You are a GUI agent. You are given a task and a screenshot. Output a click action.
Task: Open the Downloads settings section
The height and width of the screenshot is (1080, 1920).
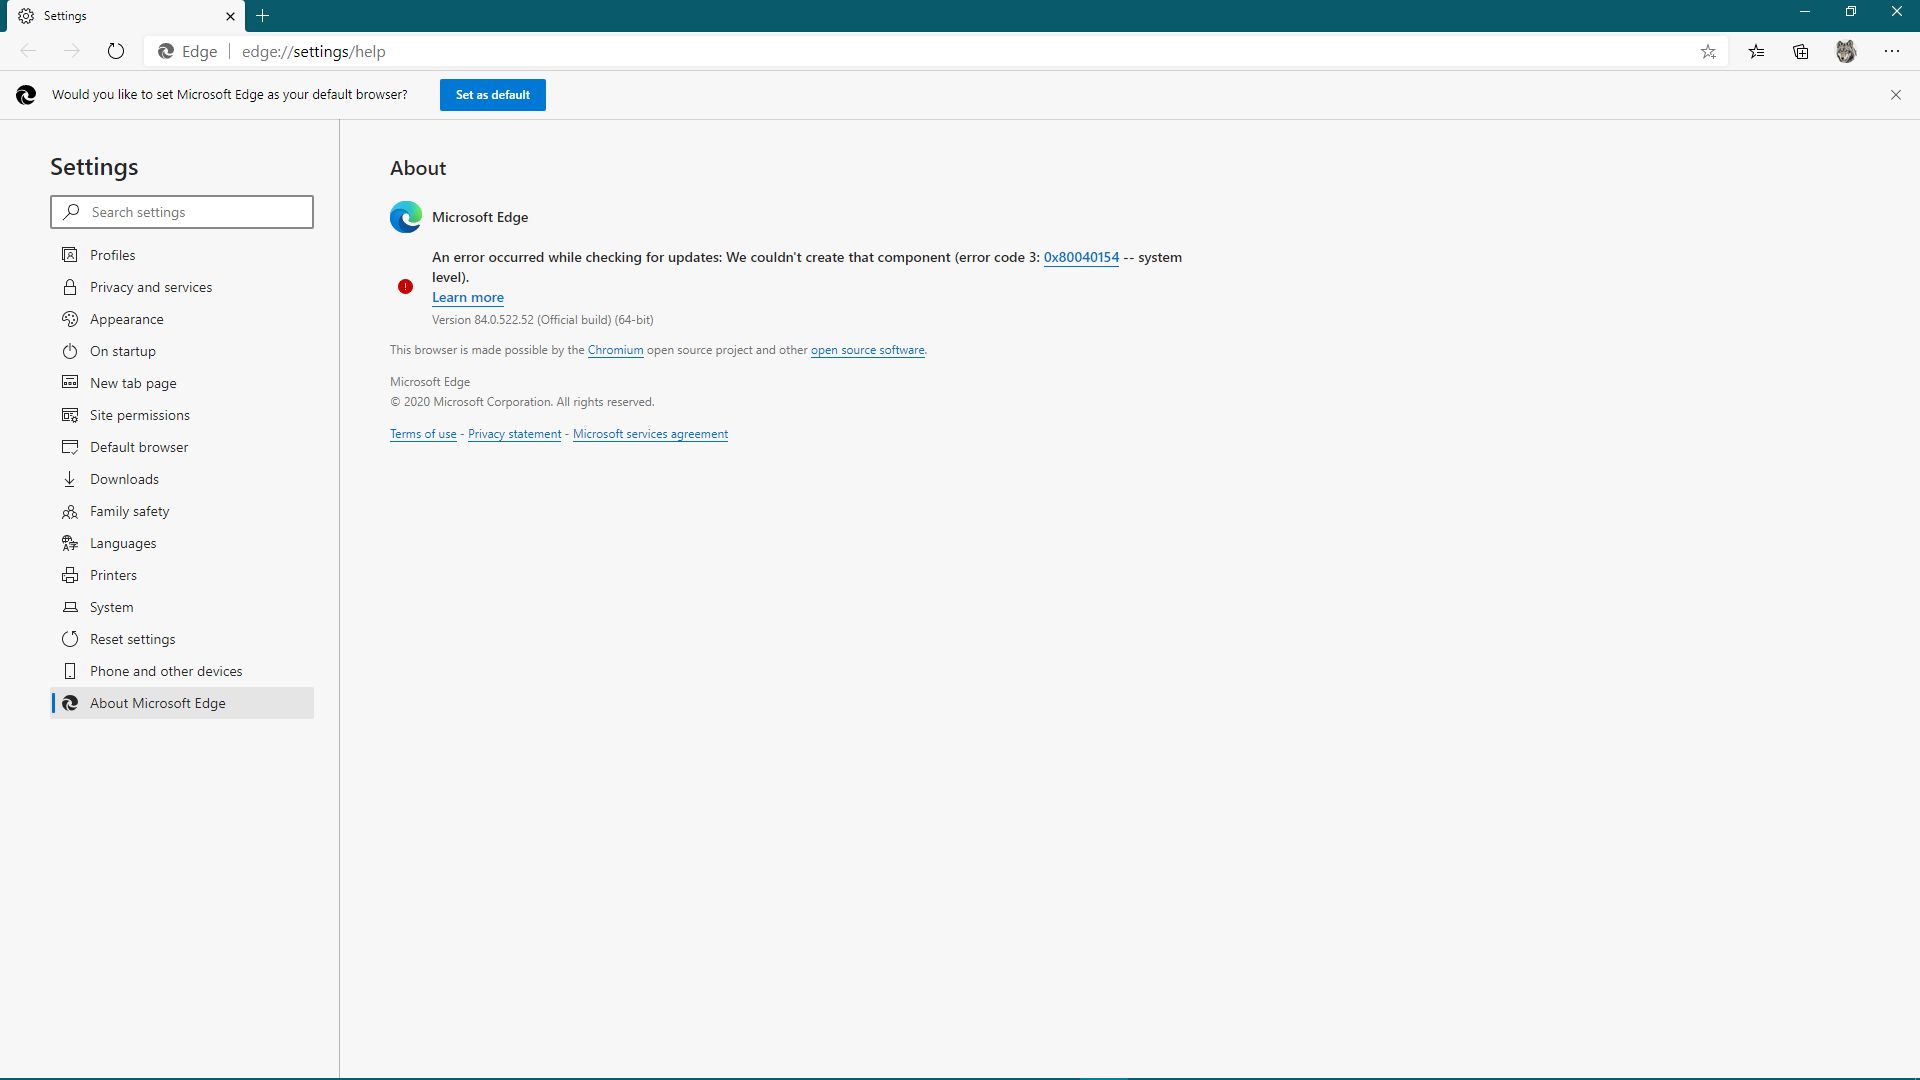coord(124,479)
